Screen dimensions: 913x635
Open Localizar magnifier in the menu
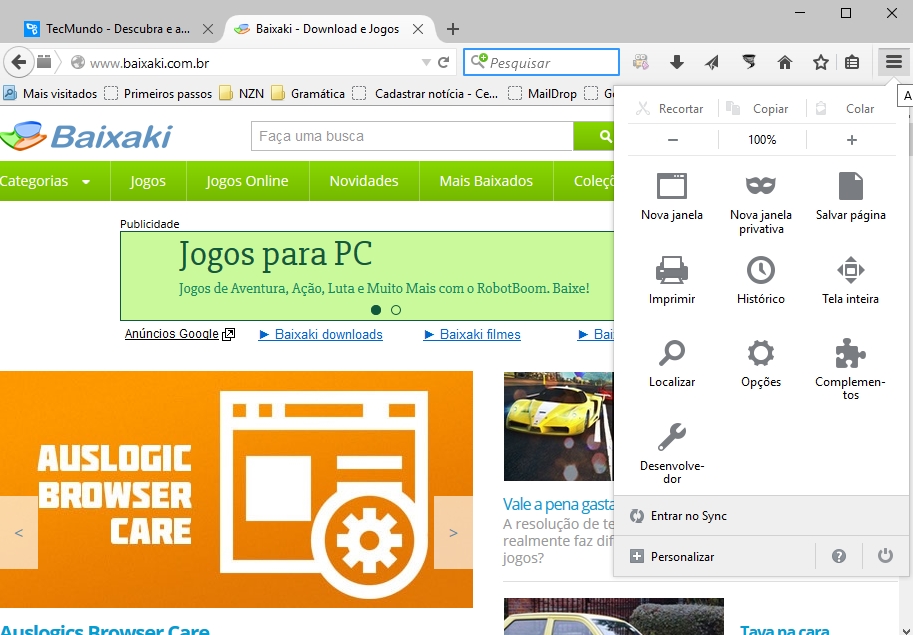672,363
